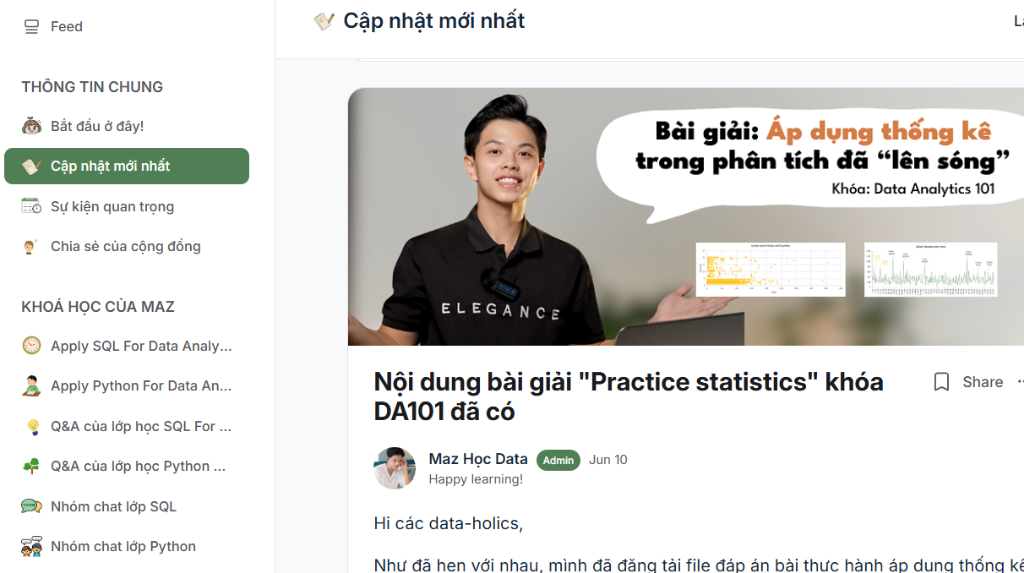Open the post cover banner image
Viewport: 1024px width, 573px height.
pyautogui.click(x=686, y=217)
